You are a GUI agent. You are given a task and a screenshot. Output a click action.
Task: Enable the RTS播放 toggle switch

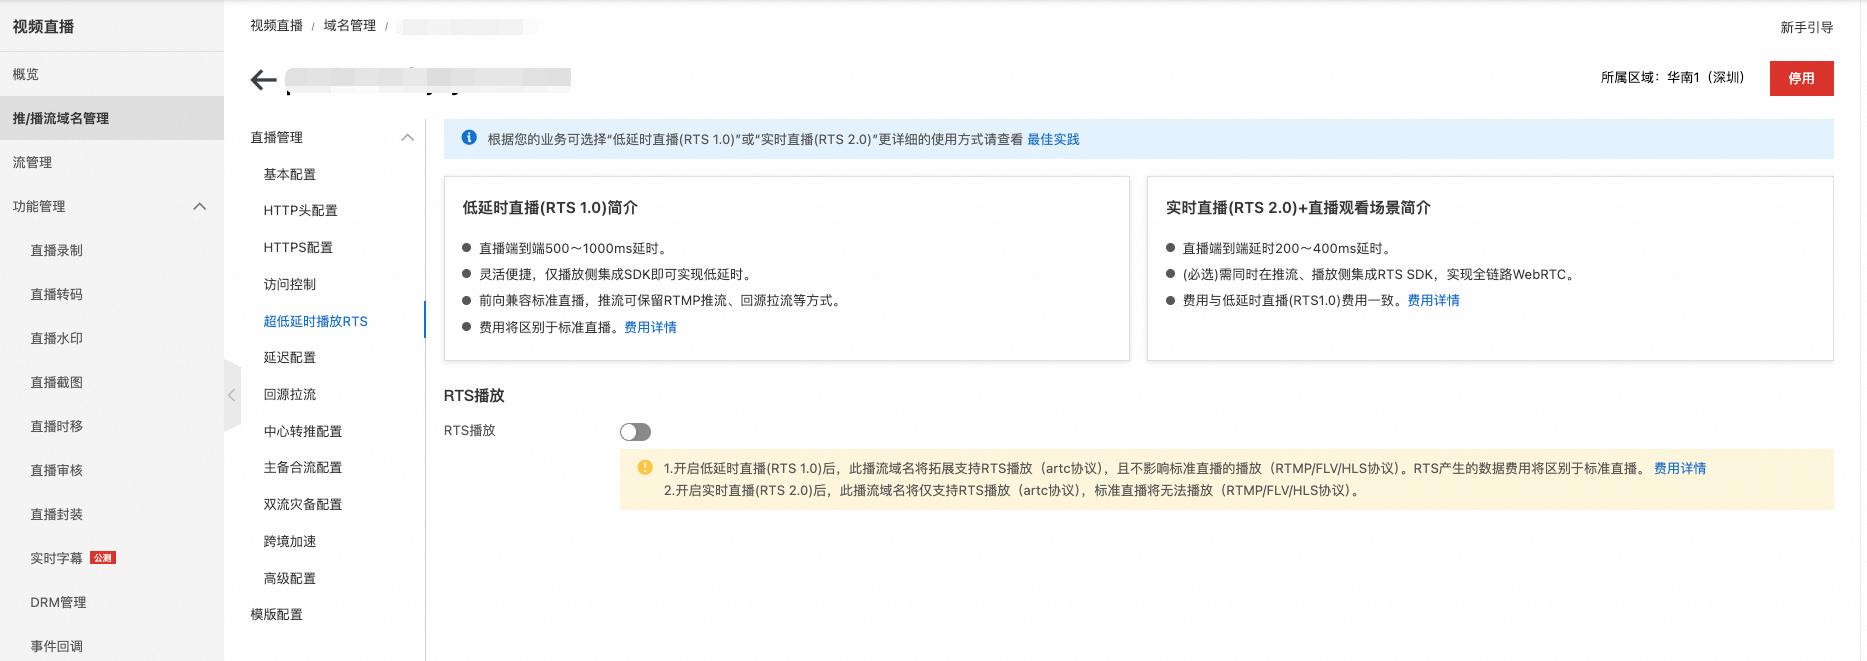[x=635, y=432]
